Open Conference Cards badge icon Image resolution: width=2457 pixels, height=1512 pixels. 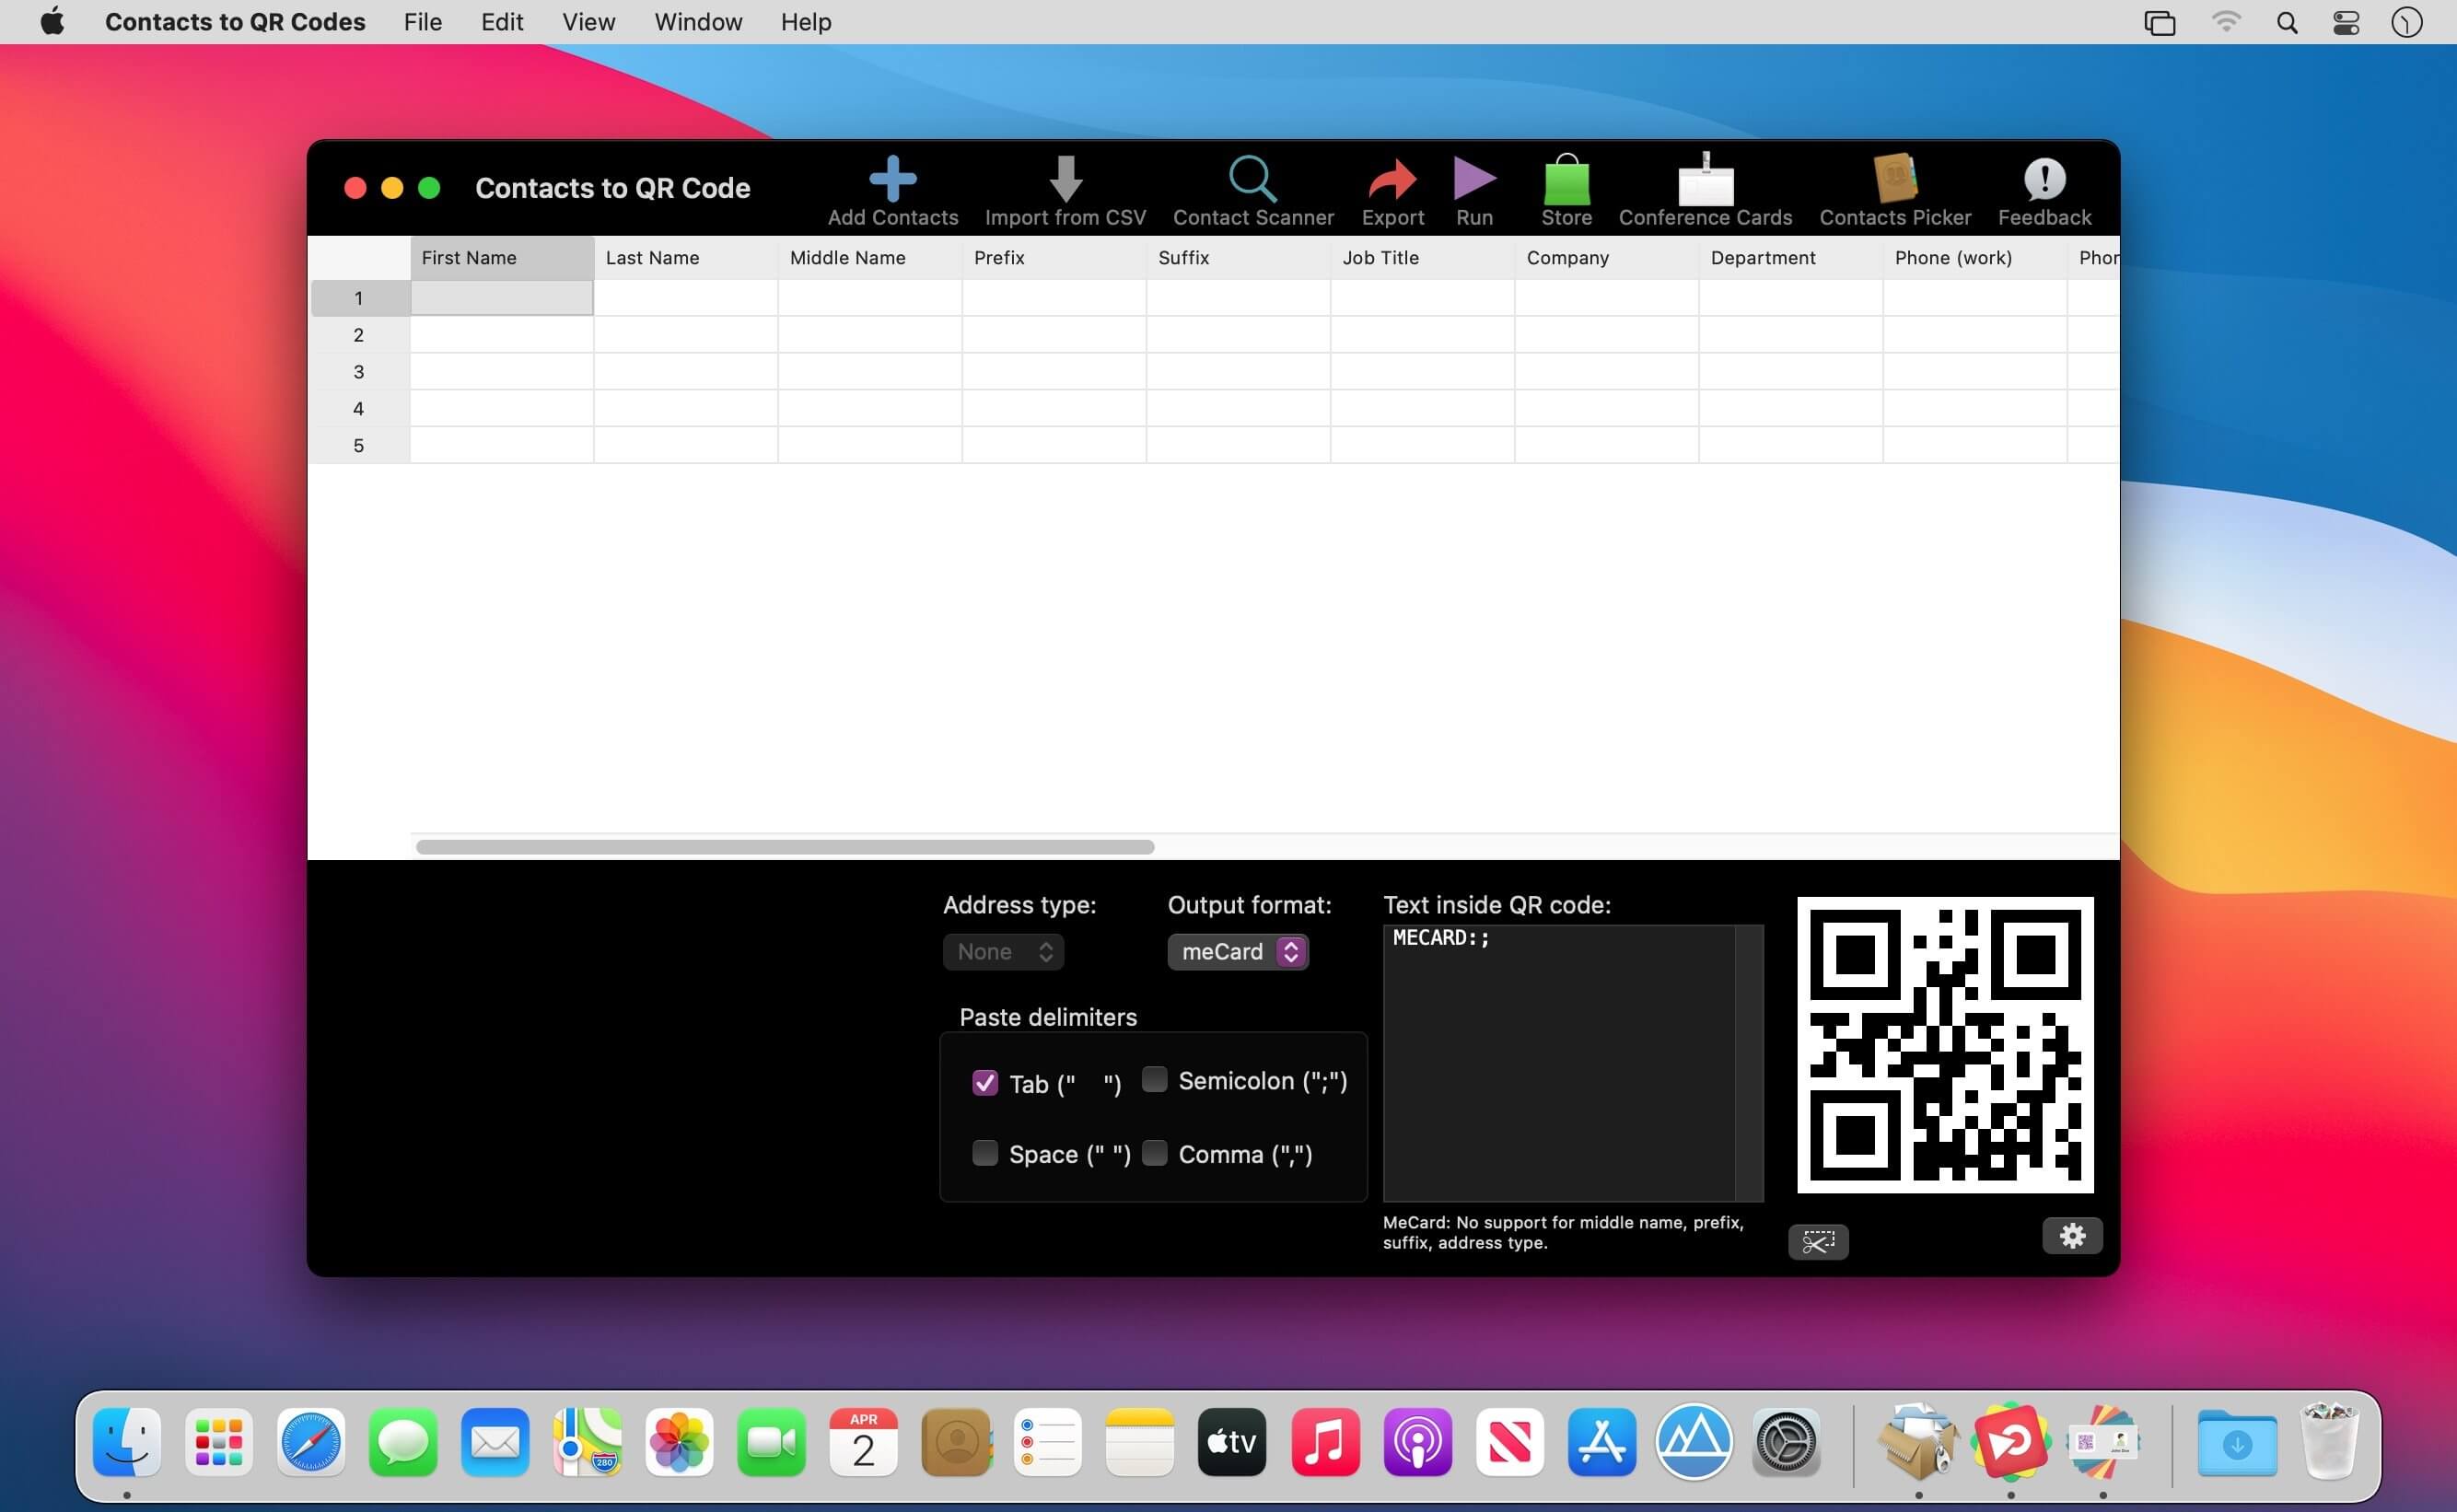[1705, 182]
